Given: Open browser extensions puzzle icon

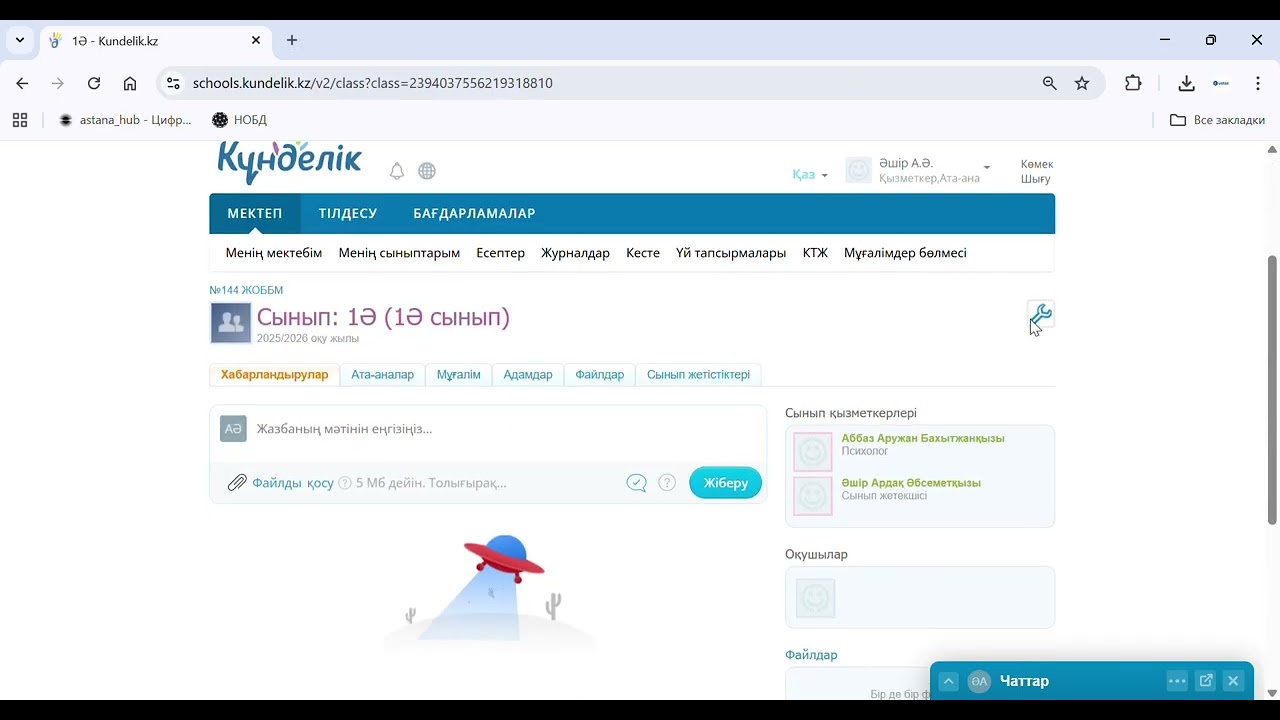Looking at the screenshot, I should coord(1133,83).
